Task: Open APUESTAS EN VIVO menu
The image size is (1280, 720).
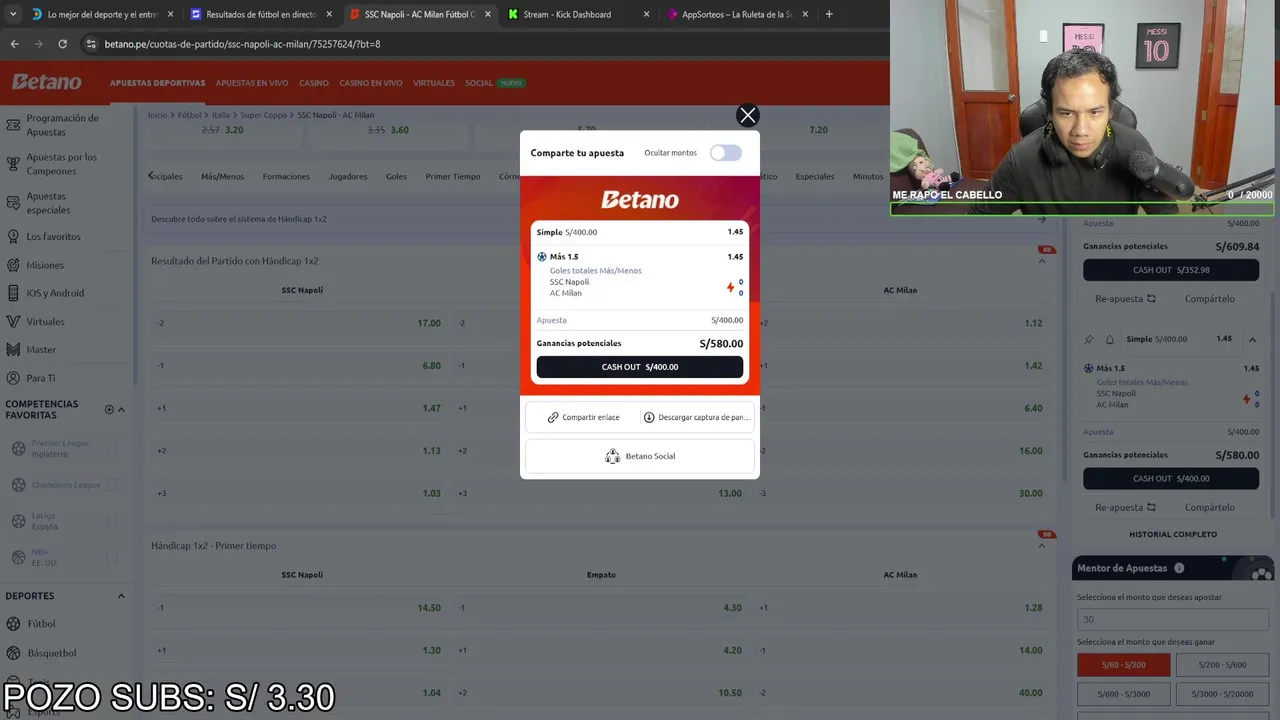Action: pyautogui.click(x=252, y=83)
